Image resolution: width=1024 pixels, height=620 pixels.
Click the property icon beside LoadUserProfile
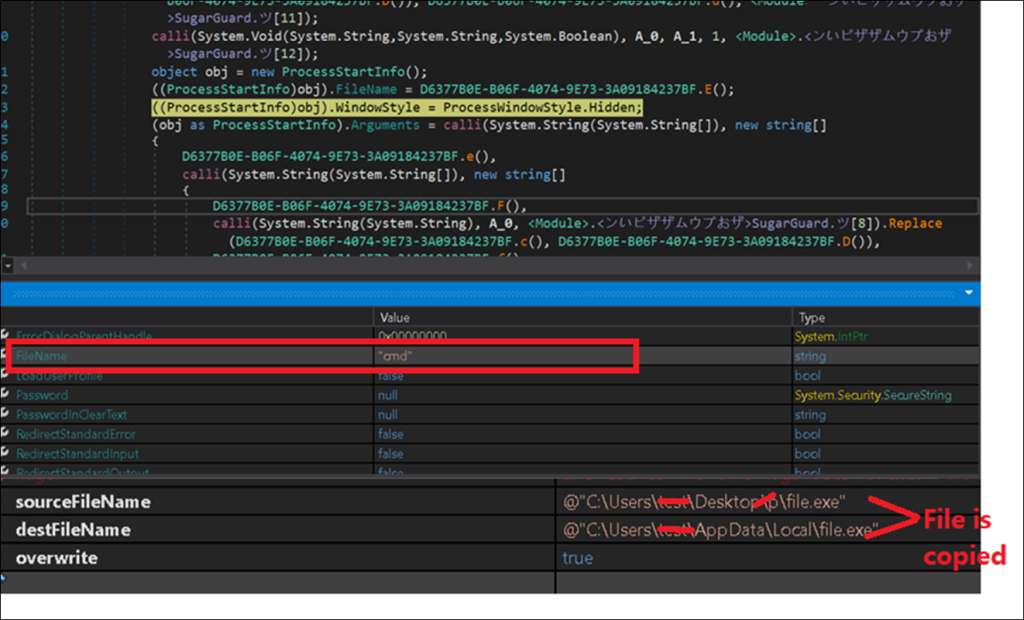tap(6, 375)
